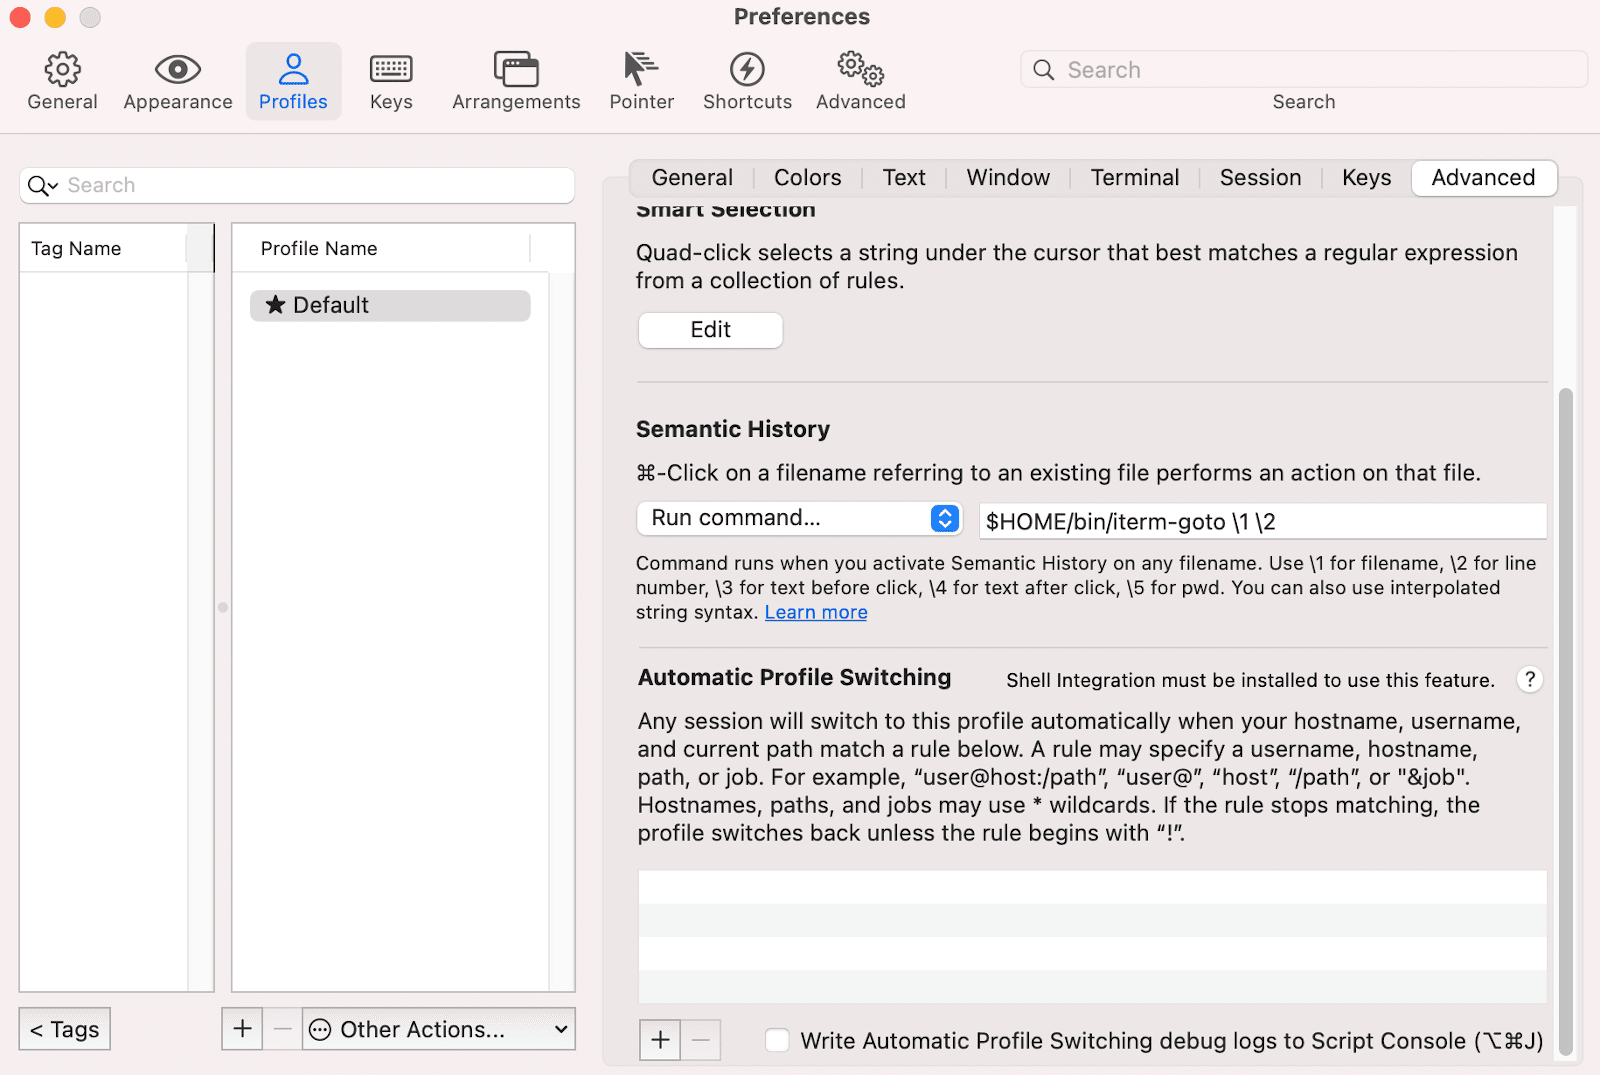
Task: Open the Arrangements preferences pane
Action: pos(516,82)
